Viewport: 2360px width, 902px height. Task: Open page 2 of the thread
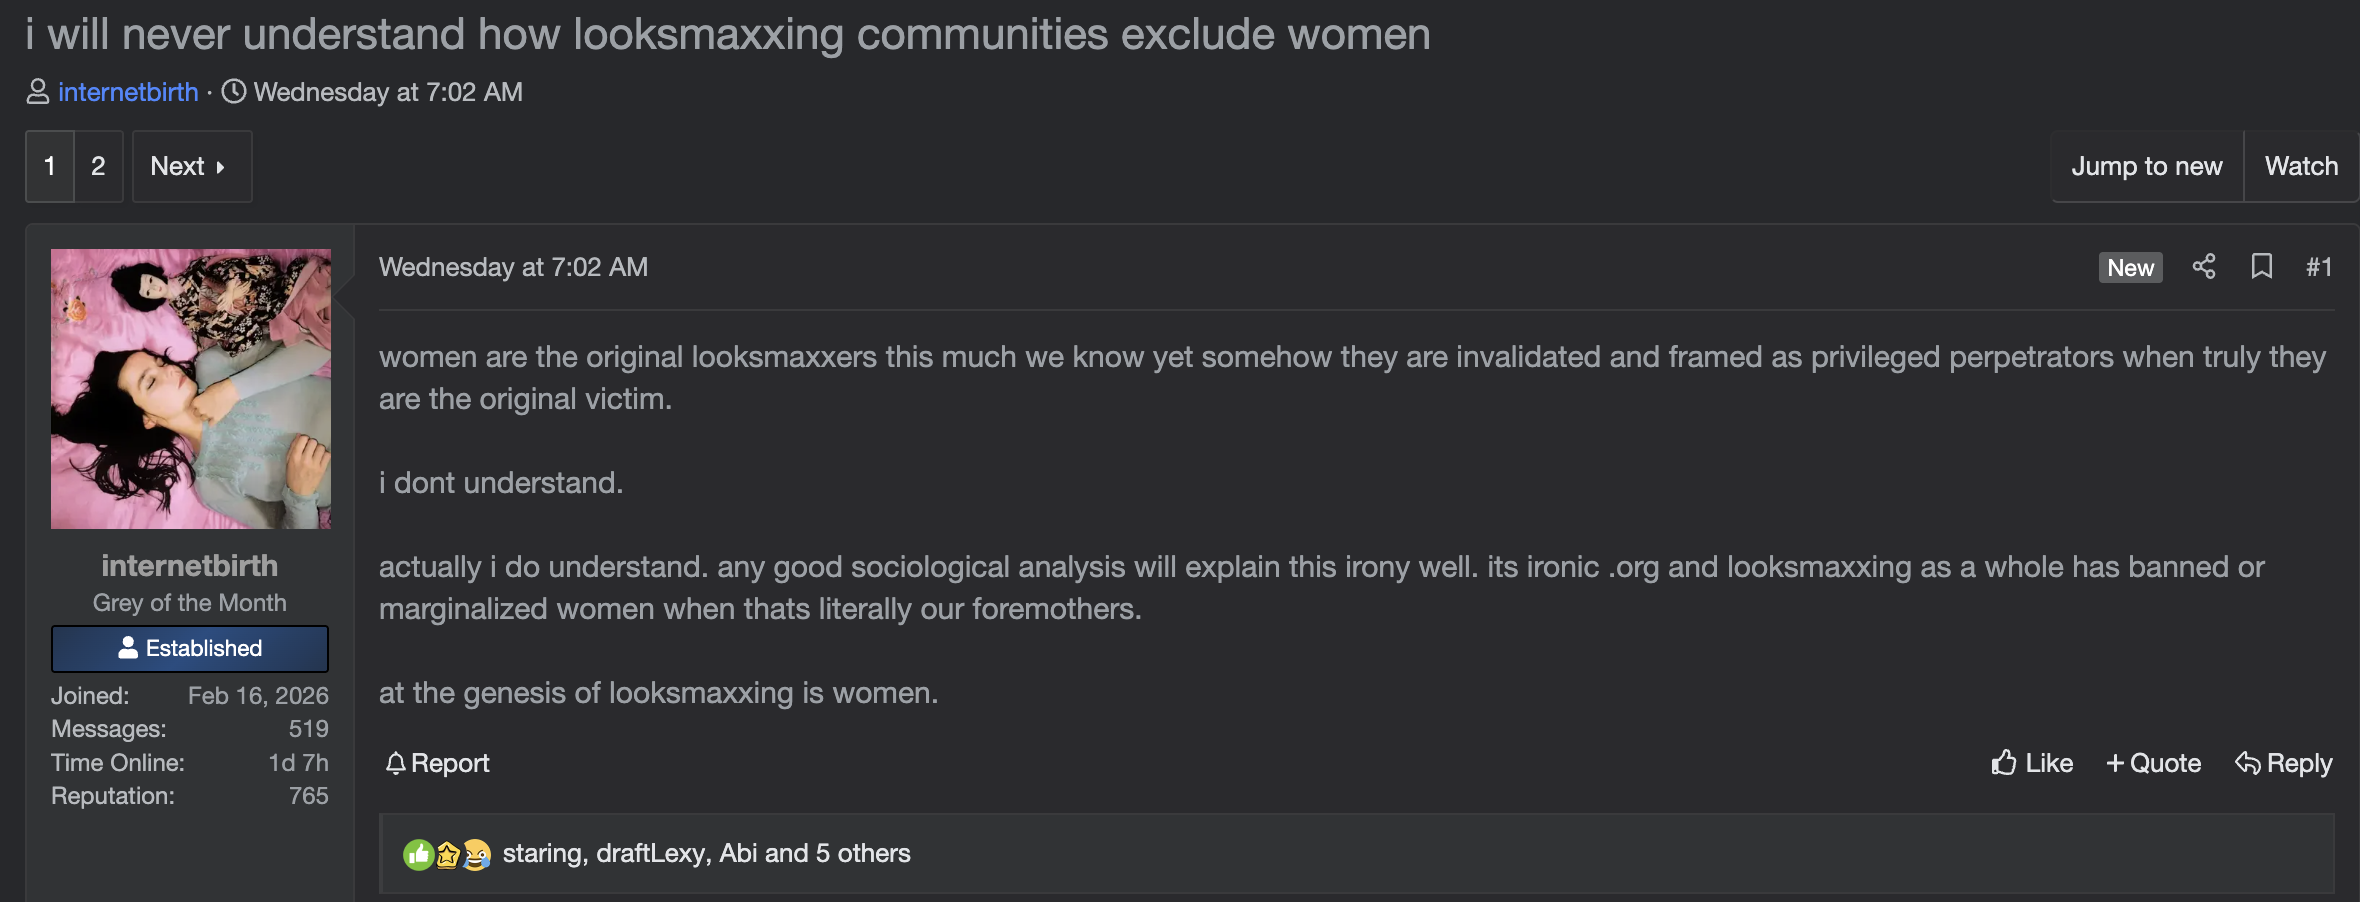coord(98,166)
